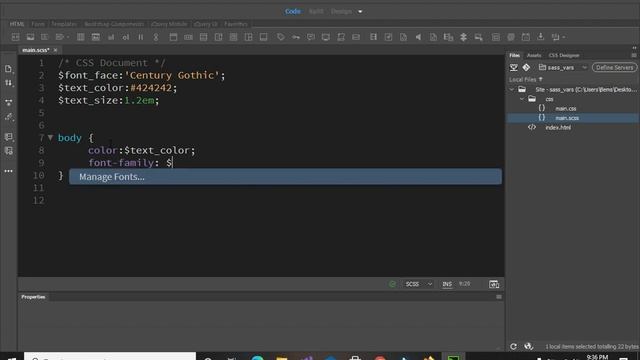Click the 'Century Gothic' string on line 2
This screenshot has height=360, width=640.
coord(172,75)
